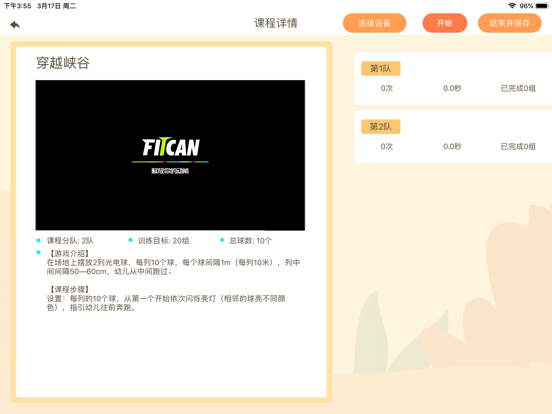The height and width of the screenshot is (414, 552).
Task: Click 第1队 time value 0.0秒
Action: pyautogui.click(x=452, y=88)
